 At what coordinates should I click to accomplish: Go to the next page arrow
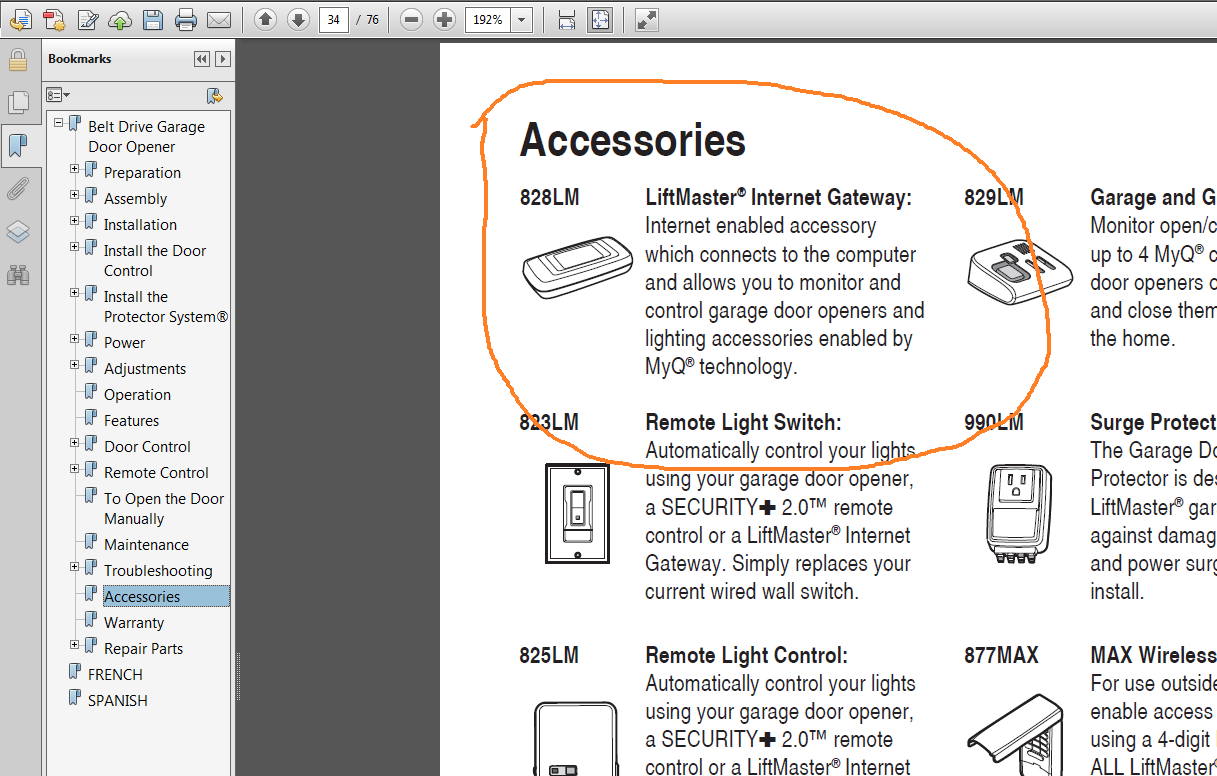(297, 19)
